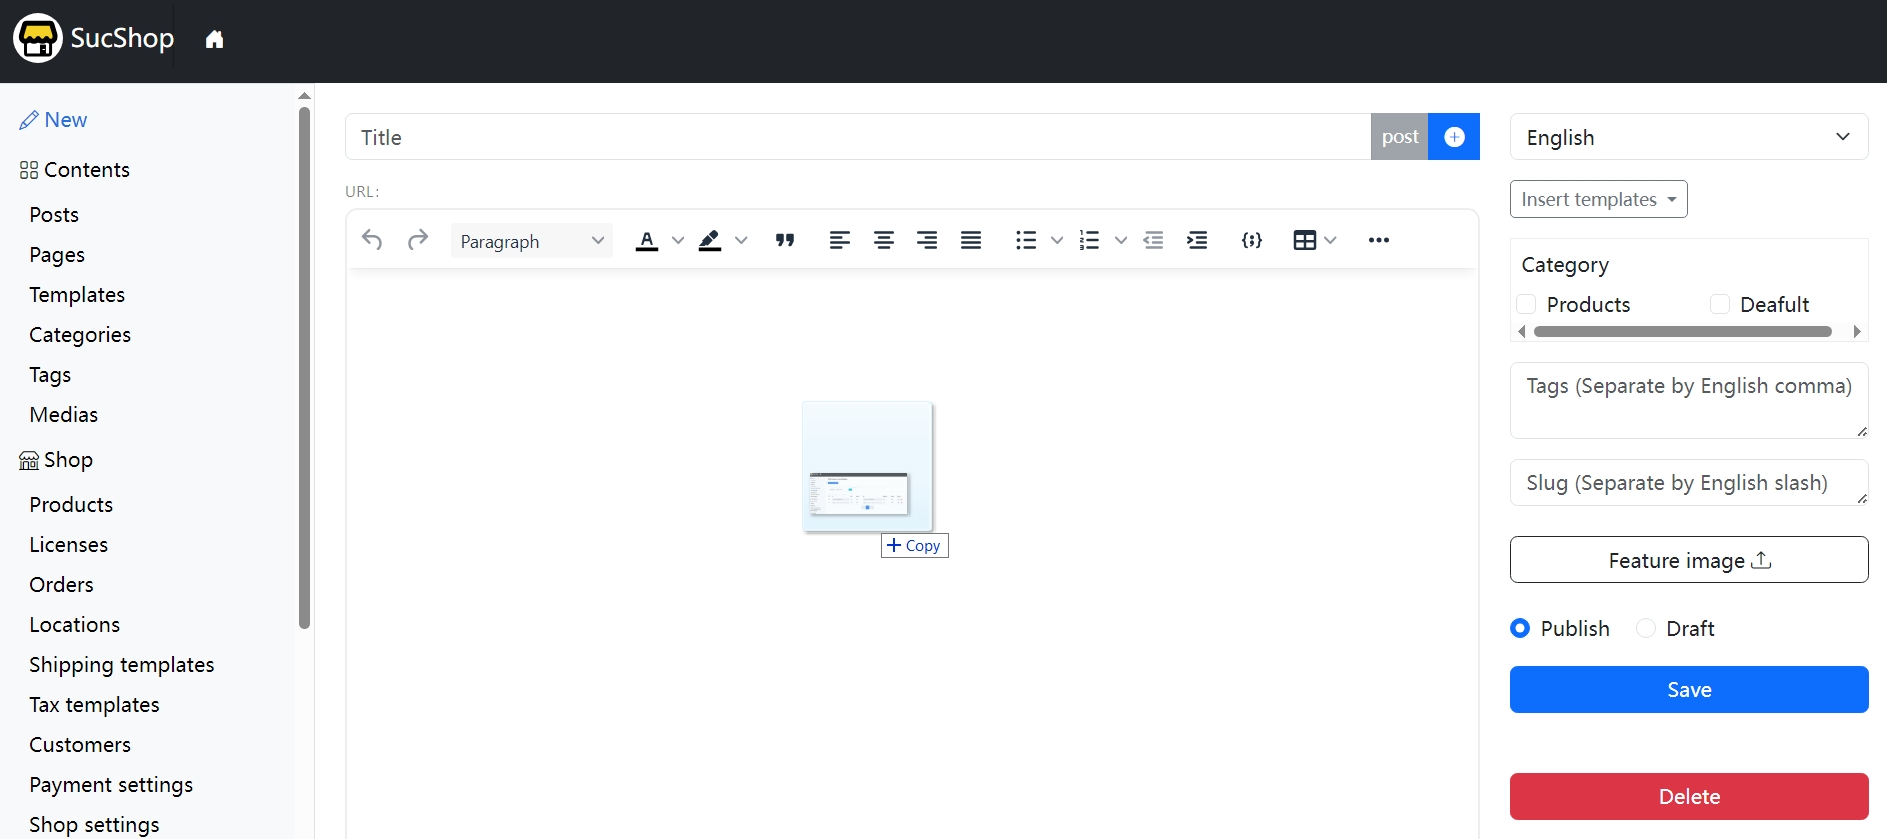The width and height of the screenshot is (1887, 839).
Task: Open the more options ellipsis in toolbar
Action: point(1378,240)
